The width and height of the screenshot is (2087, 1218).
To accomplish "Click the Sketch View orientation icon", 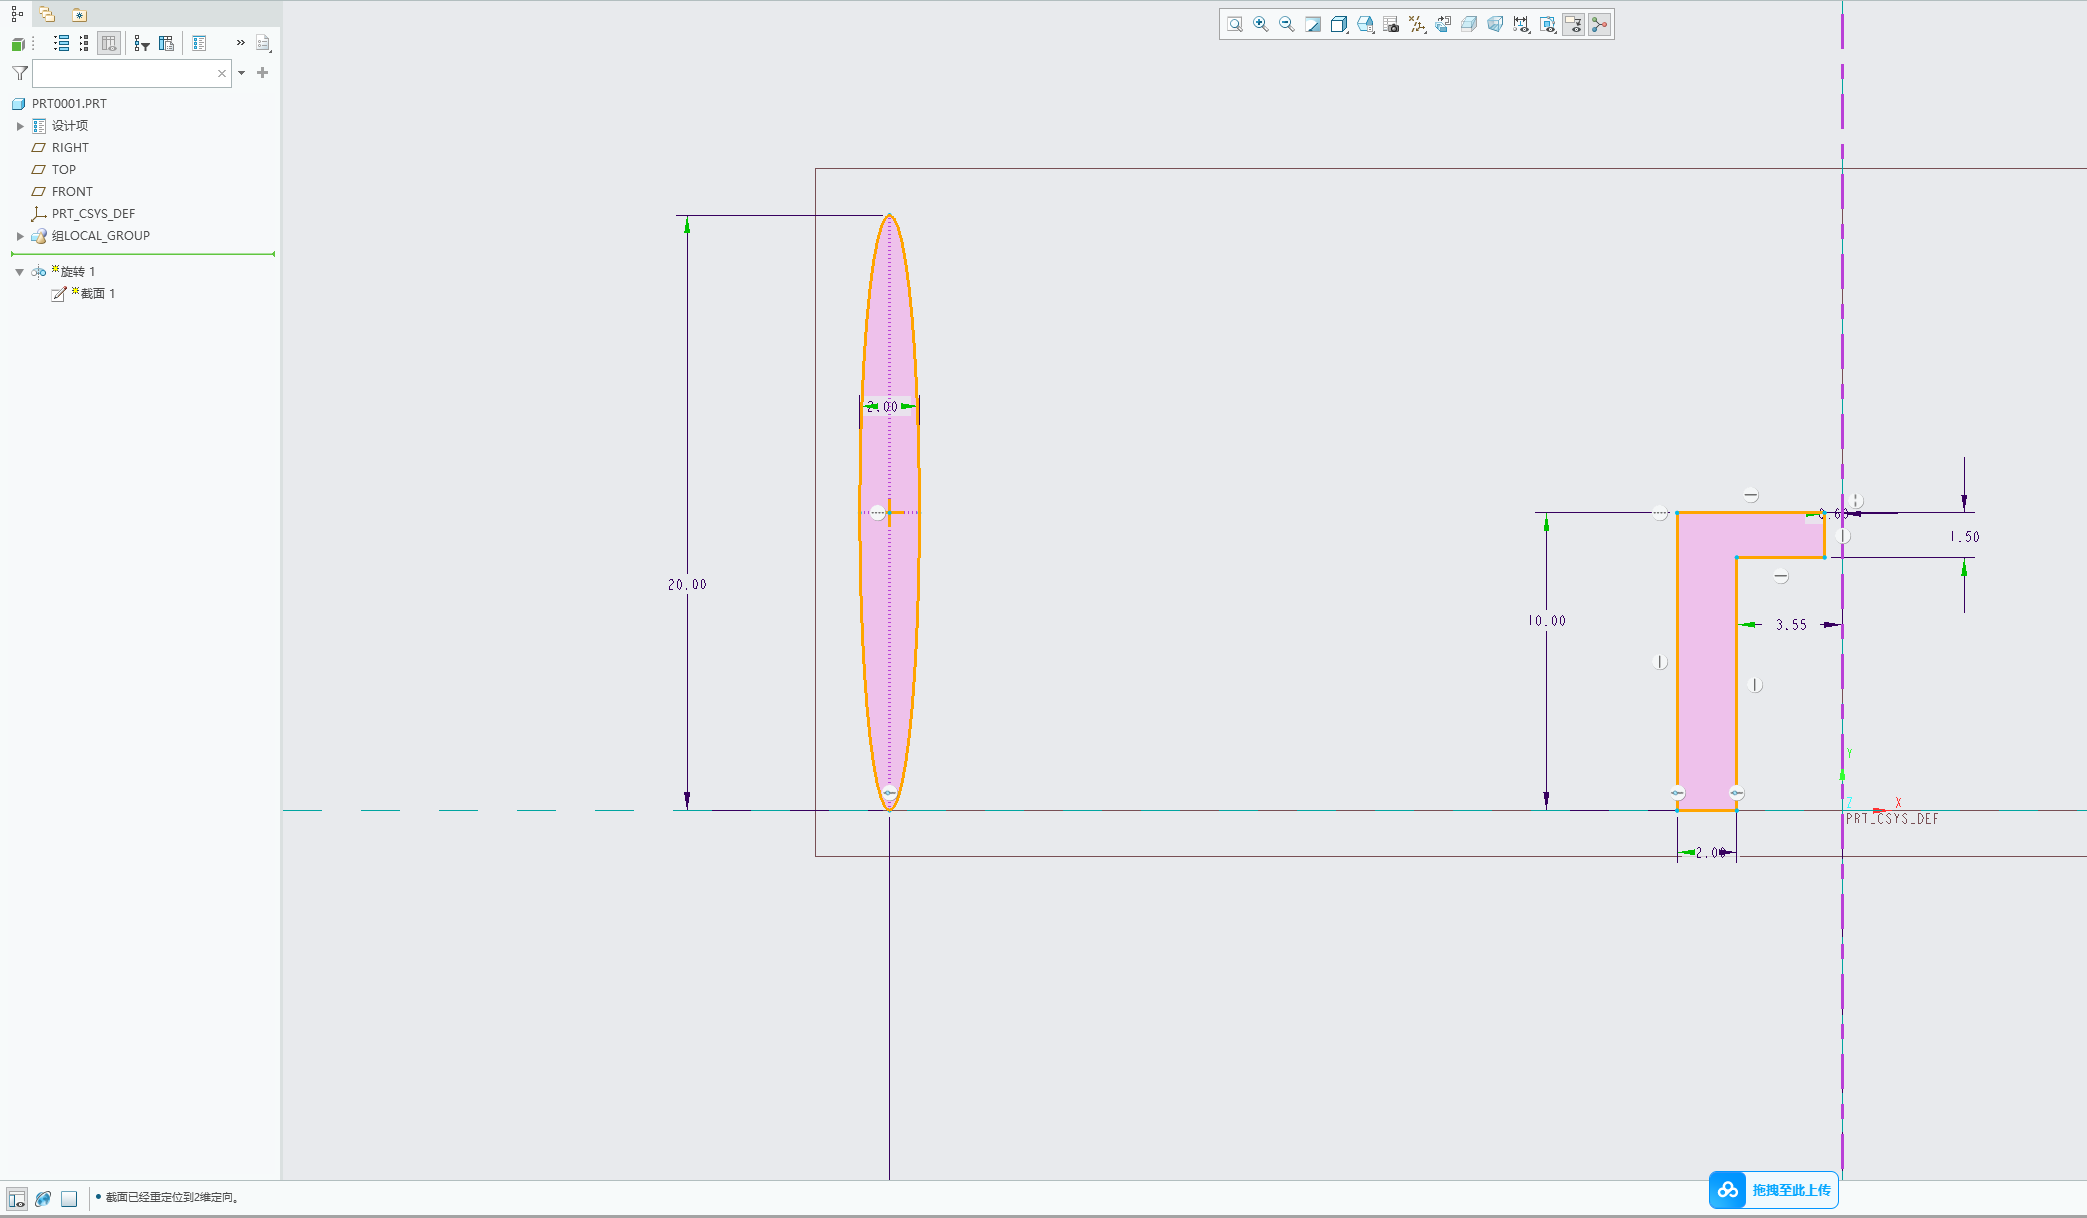I will 1443,24.
